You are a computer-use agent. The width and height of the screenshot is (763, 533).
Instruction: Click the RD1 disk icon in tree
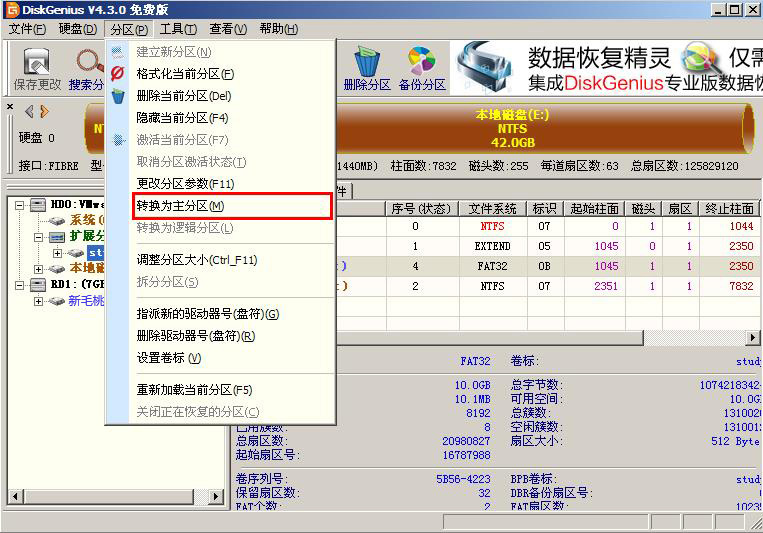38,284
